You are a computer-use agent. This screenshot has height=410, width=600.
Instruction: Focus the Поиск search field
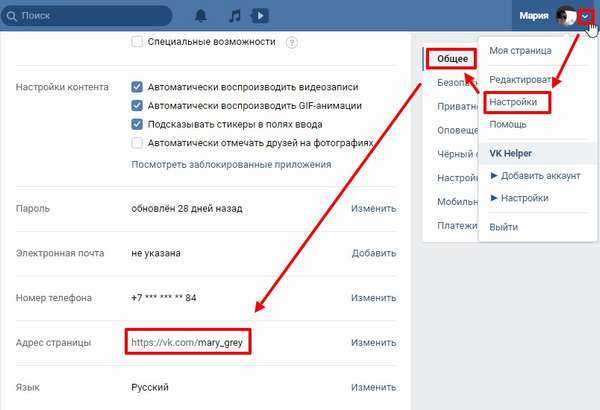pos(86,16)
